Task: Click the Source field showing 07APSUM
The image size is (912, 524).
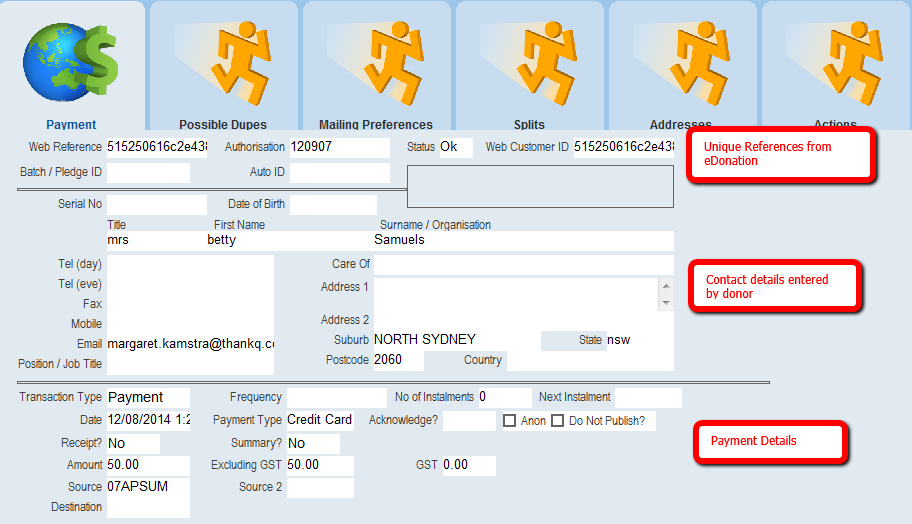Action: 148,487
